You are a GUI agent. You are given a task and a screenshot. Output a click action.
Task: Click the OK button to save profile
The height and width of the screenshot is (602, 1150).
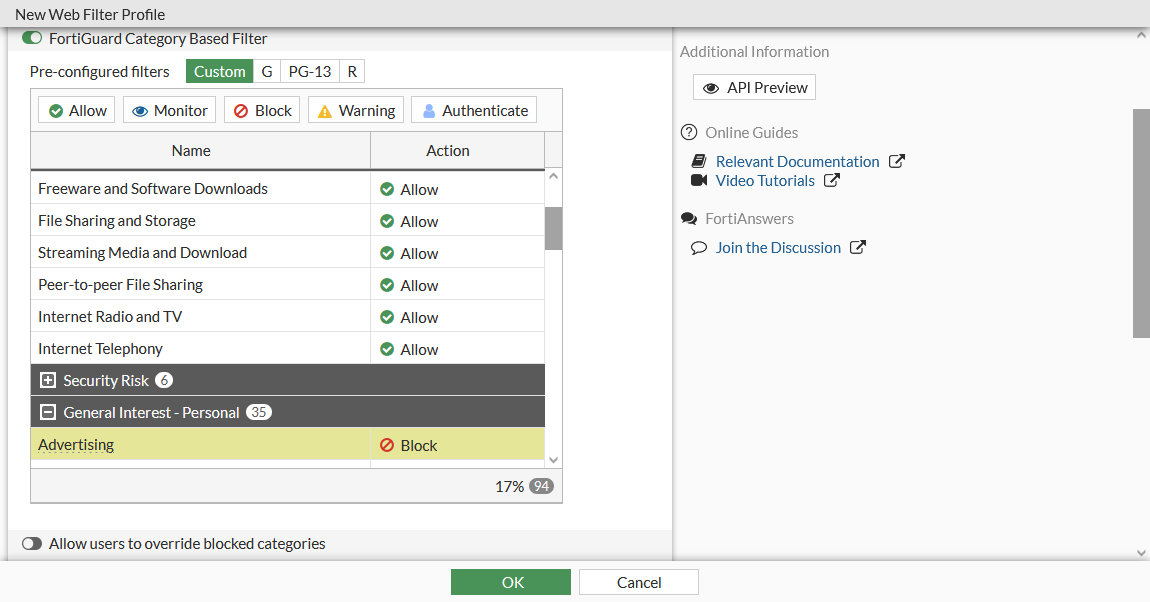(x=510, y=581)
